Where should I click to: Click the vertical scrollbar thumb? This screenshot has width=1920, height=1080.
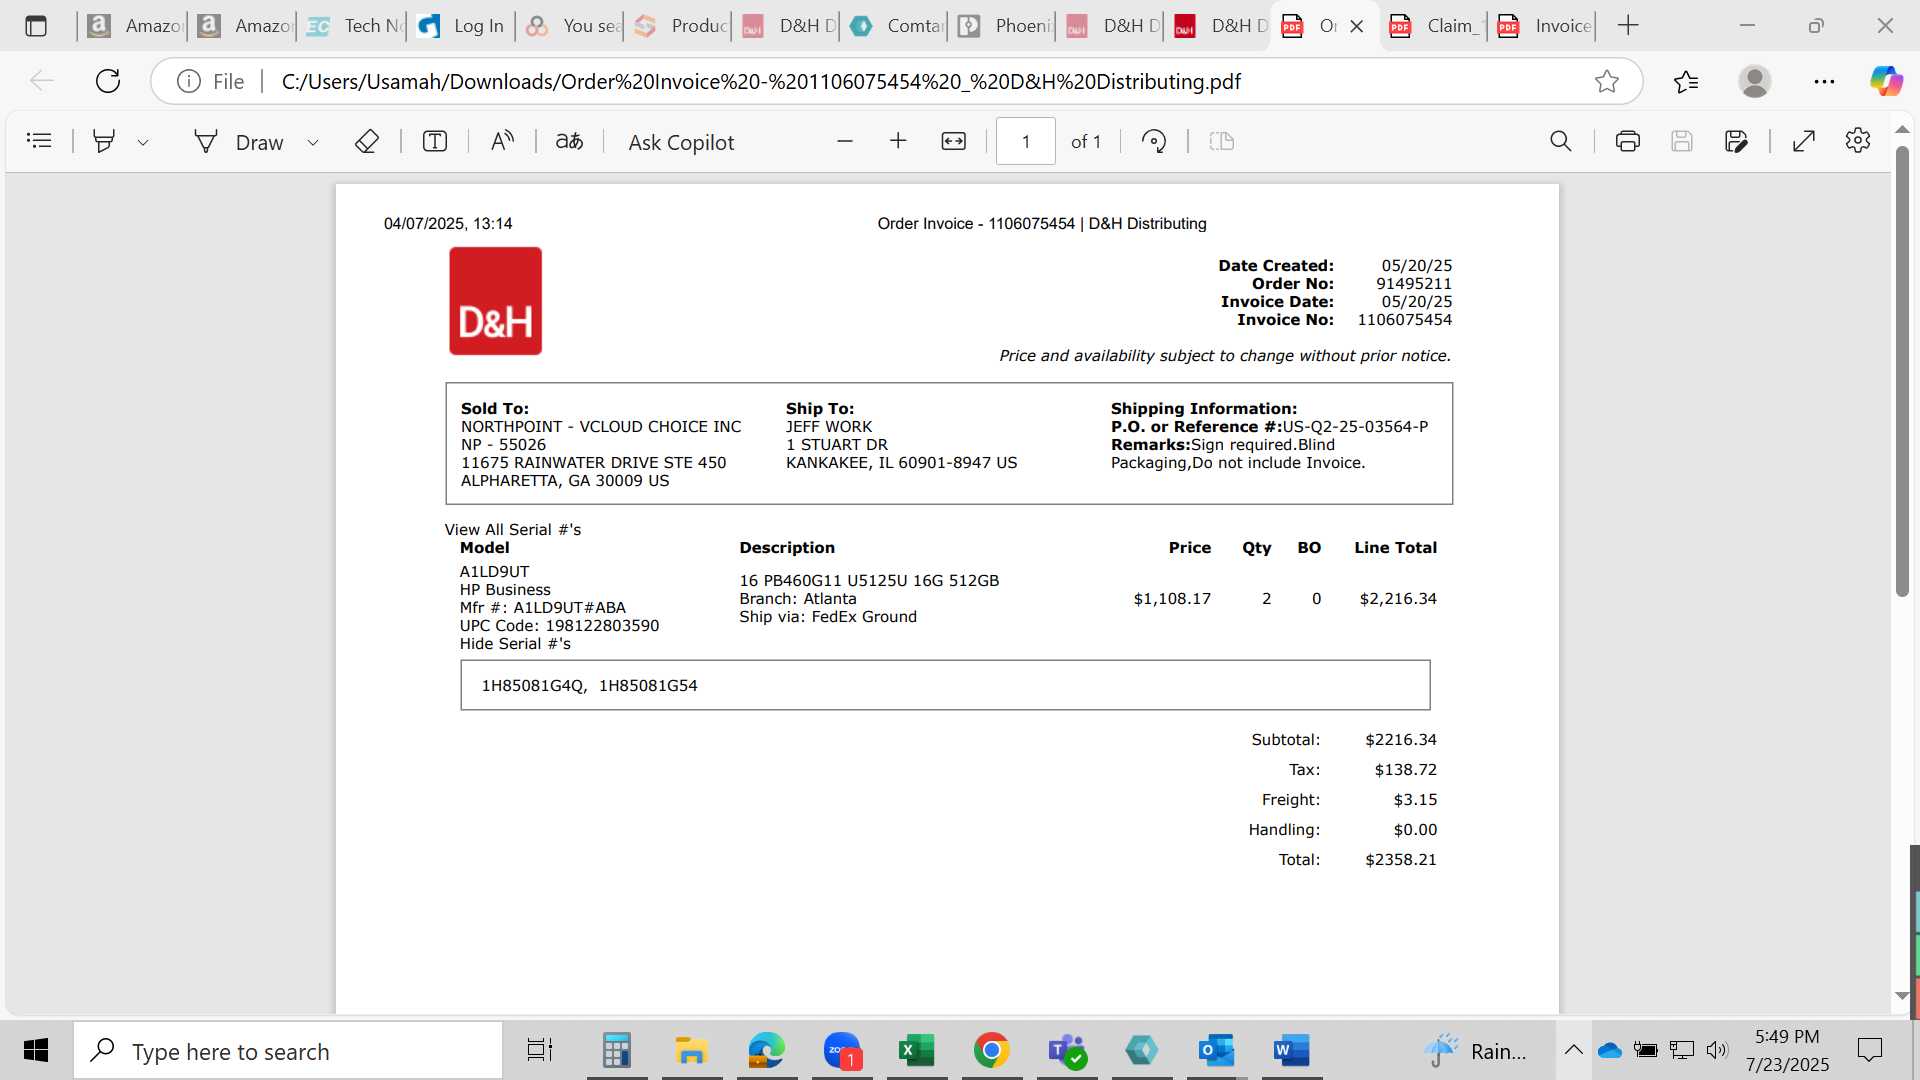1902,370
